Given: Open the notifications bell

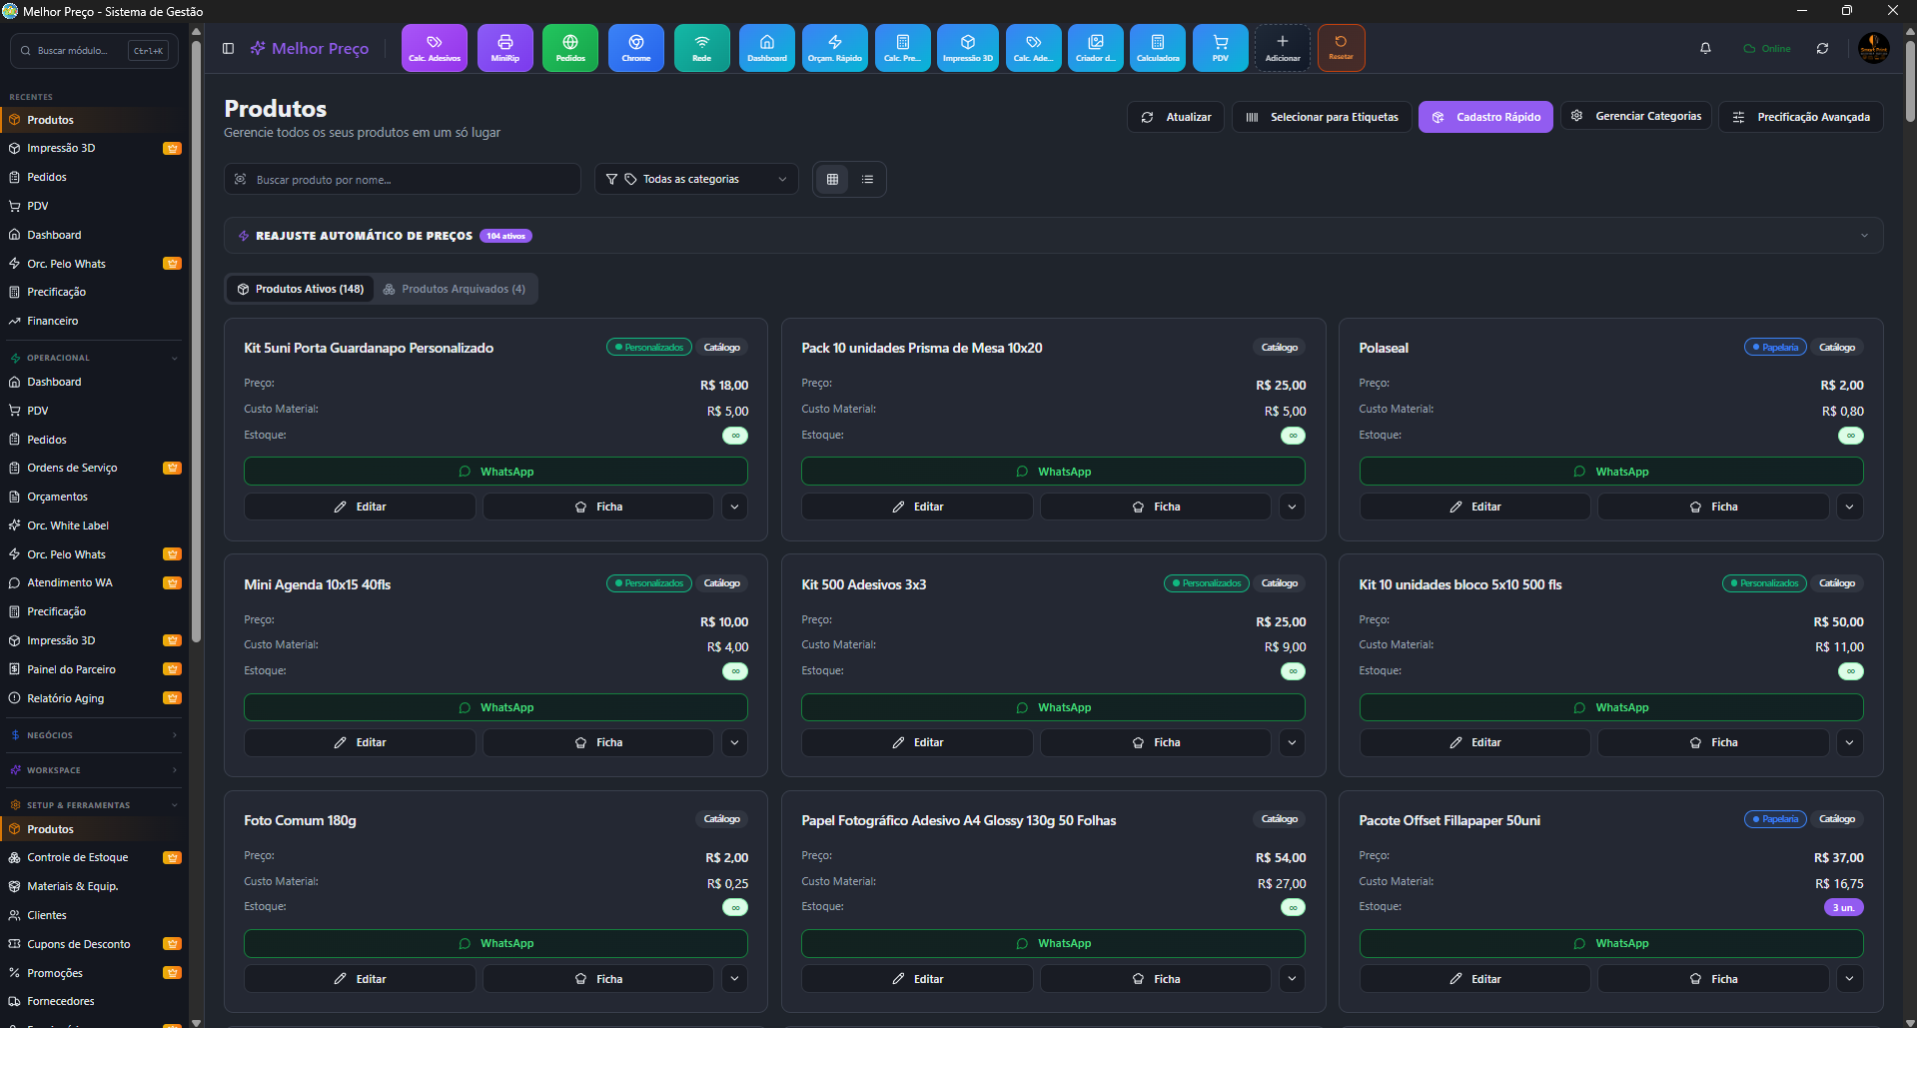Looking at the screenshot, I should [x=1706, y=48].
